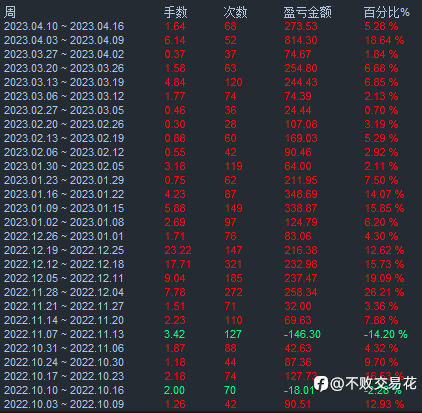This screenshot has height=413, width=422.
Task: Click trade count 149
Action: (233, 208)
